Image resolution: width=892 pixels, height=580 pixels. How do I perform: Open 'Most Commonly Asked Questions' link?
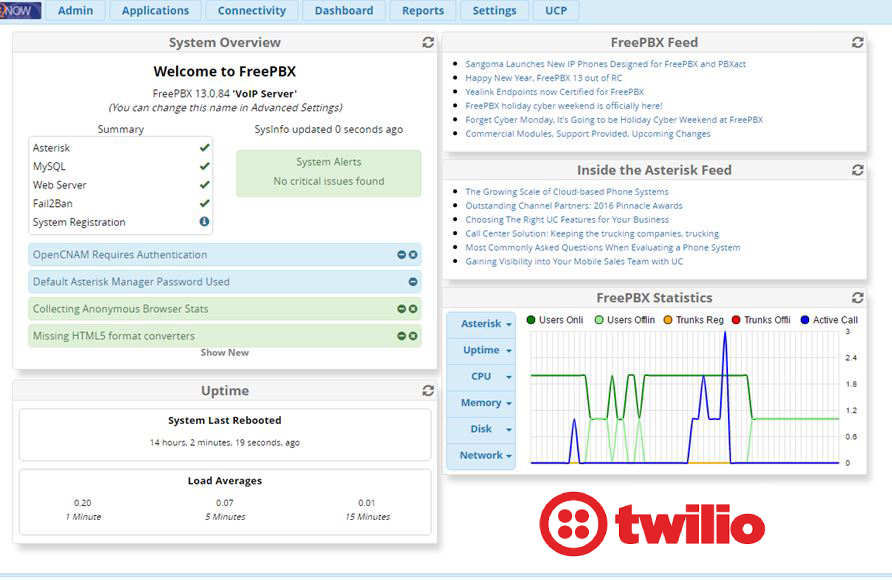point(602,248)
